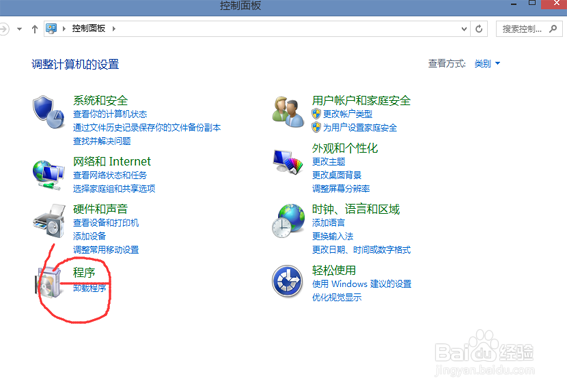Open 选择家庭组和共享选项 link
Viewport: 567px width, 390px height.
click(114, 189)
